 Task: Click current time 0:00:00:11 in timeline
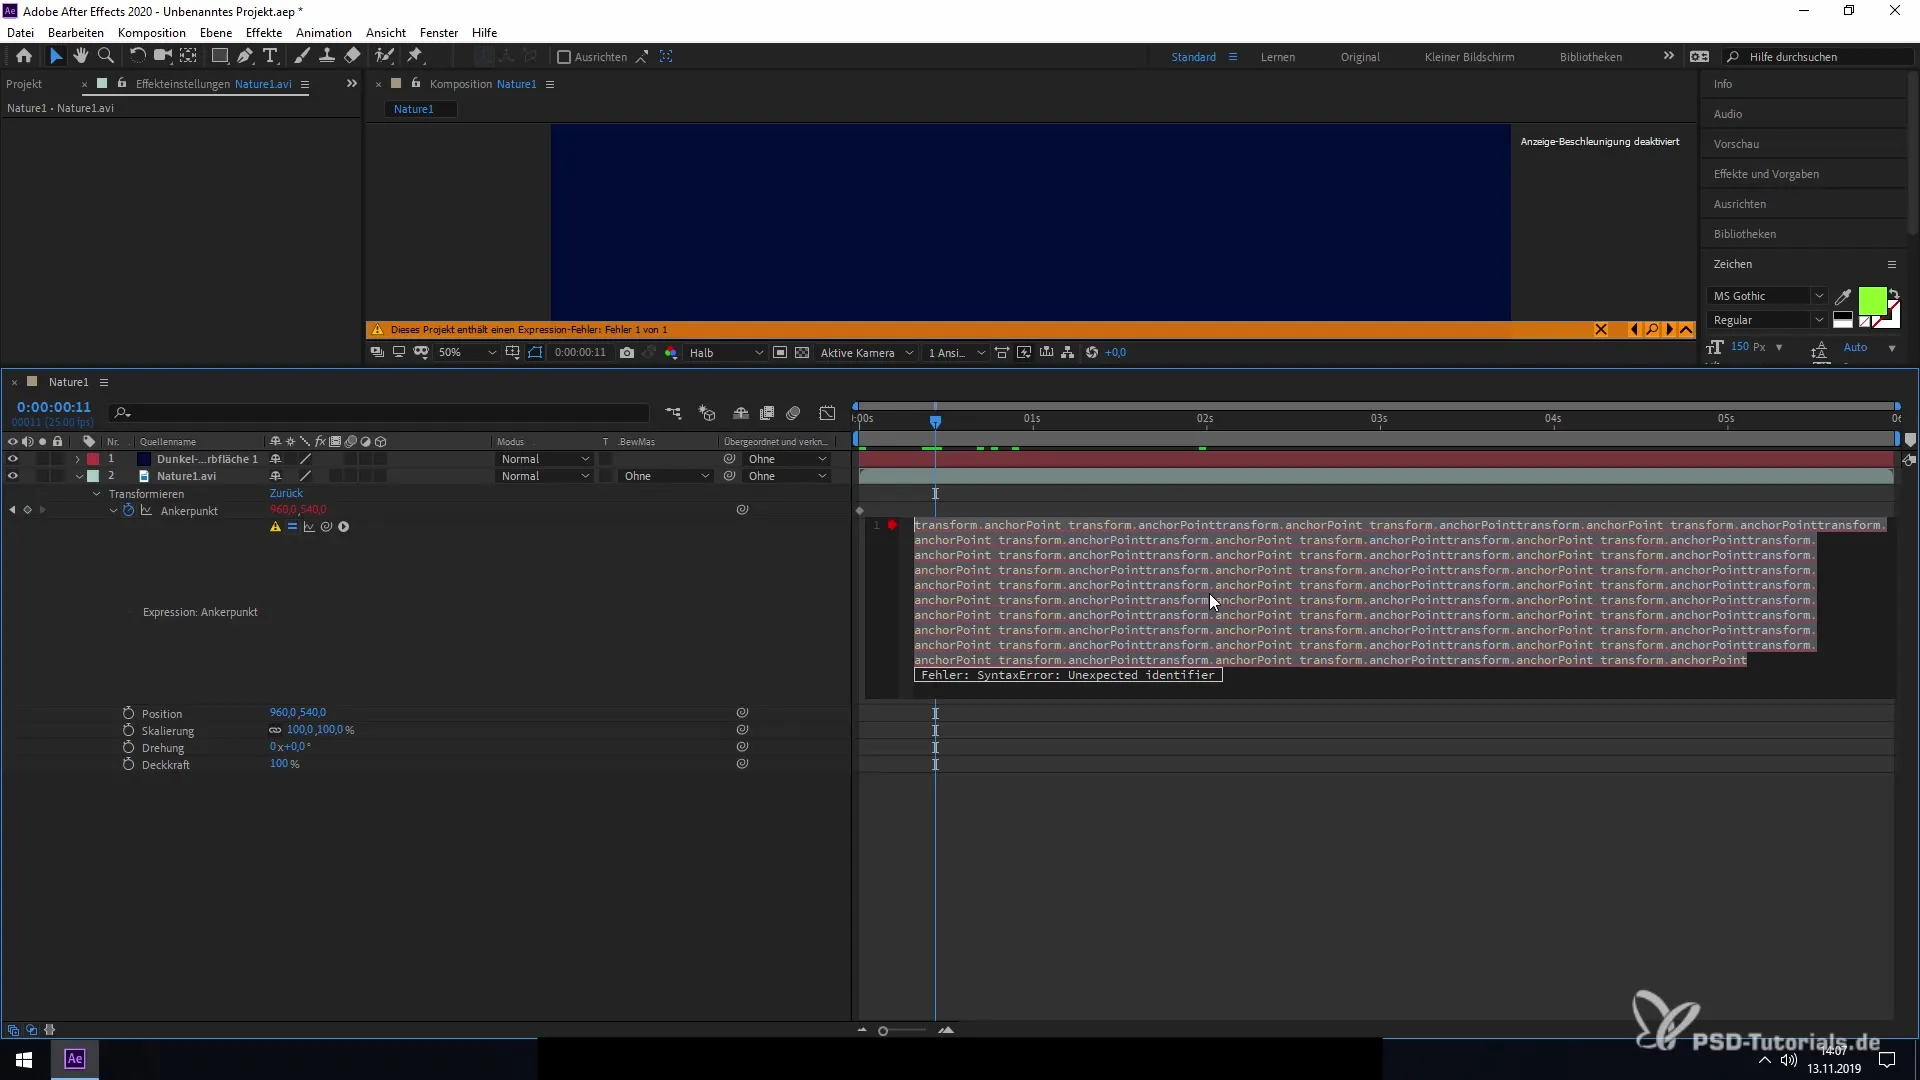click(54, 407)
